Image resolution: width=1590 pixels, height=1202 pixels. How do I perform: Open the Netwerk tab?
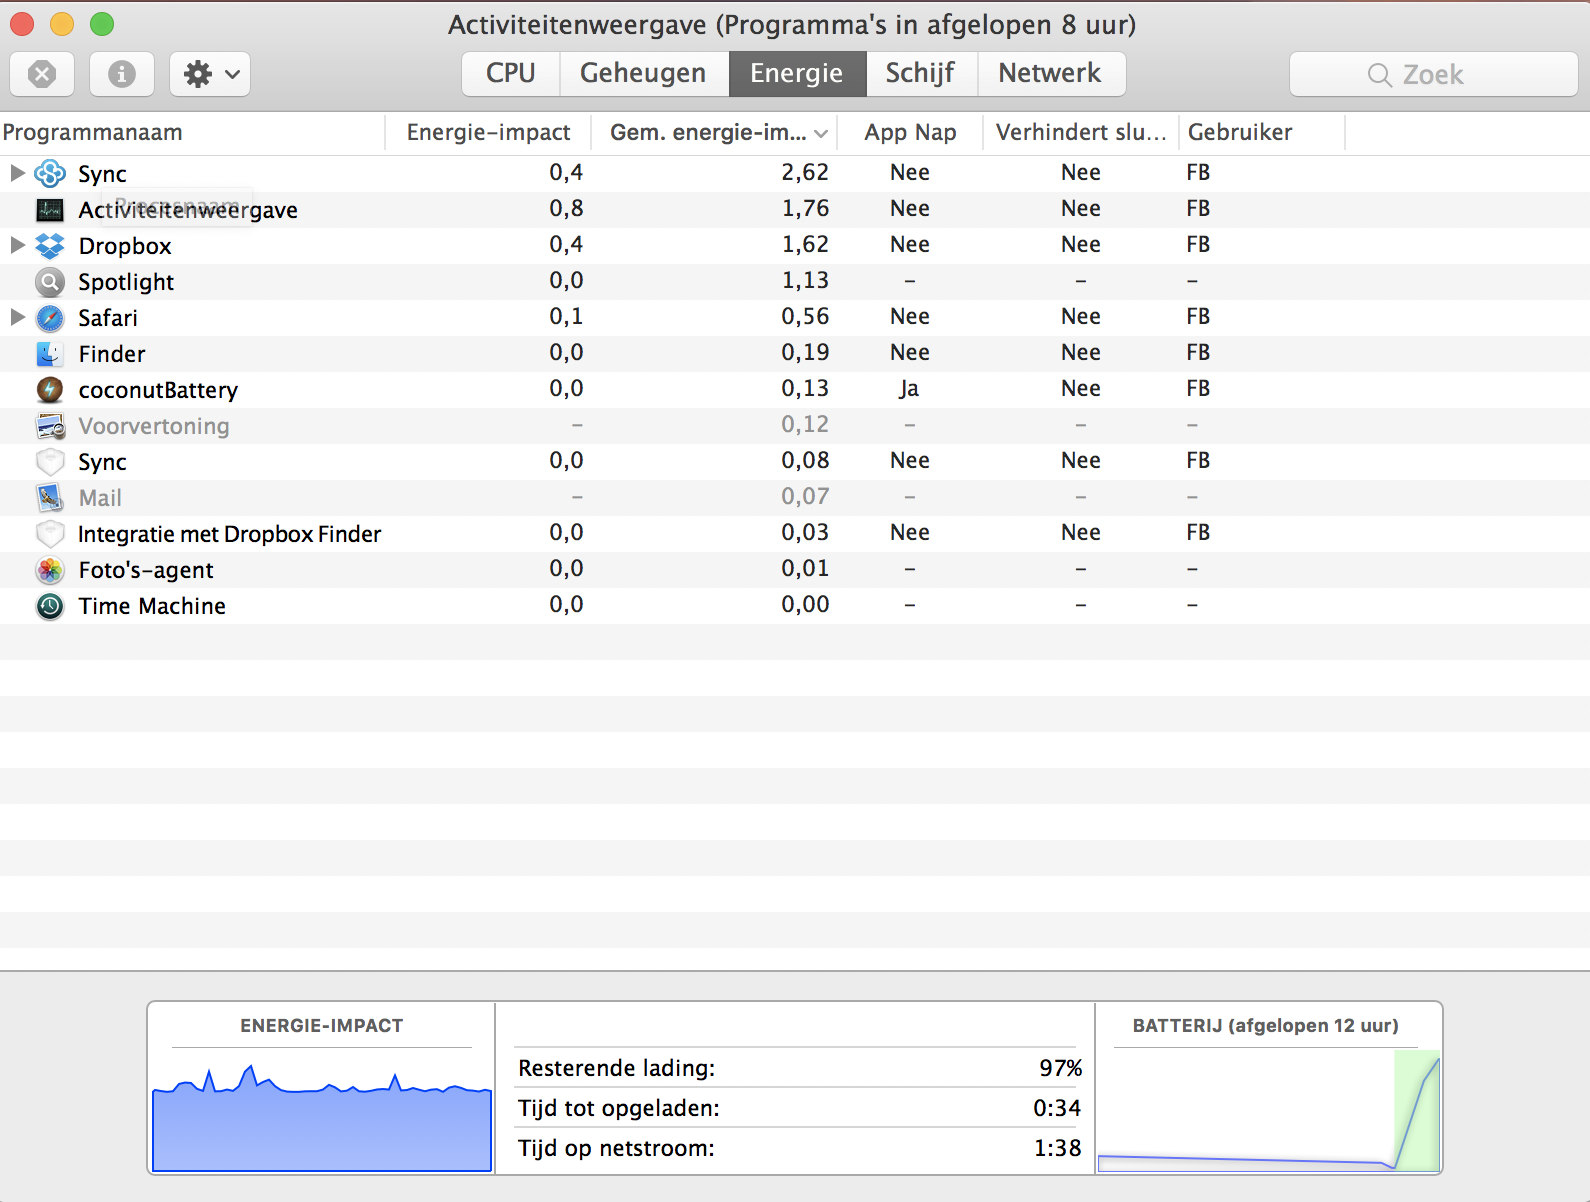click(x=1051, y=74)
